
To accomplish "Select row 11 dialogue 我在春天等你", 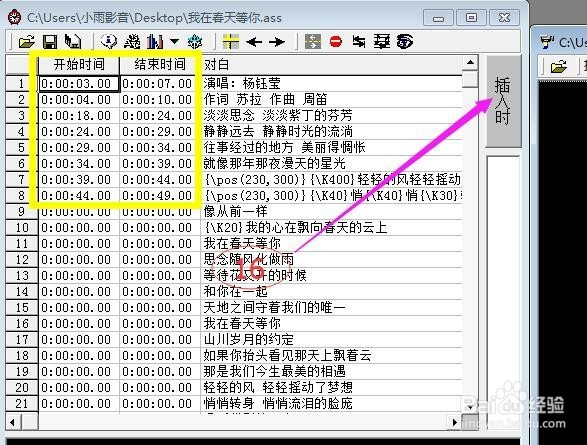I will [332, 244].
